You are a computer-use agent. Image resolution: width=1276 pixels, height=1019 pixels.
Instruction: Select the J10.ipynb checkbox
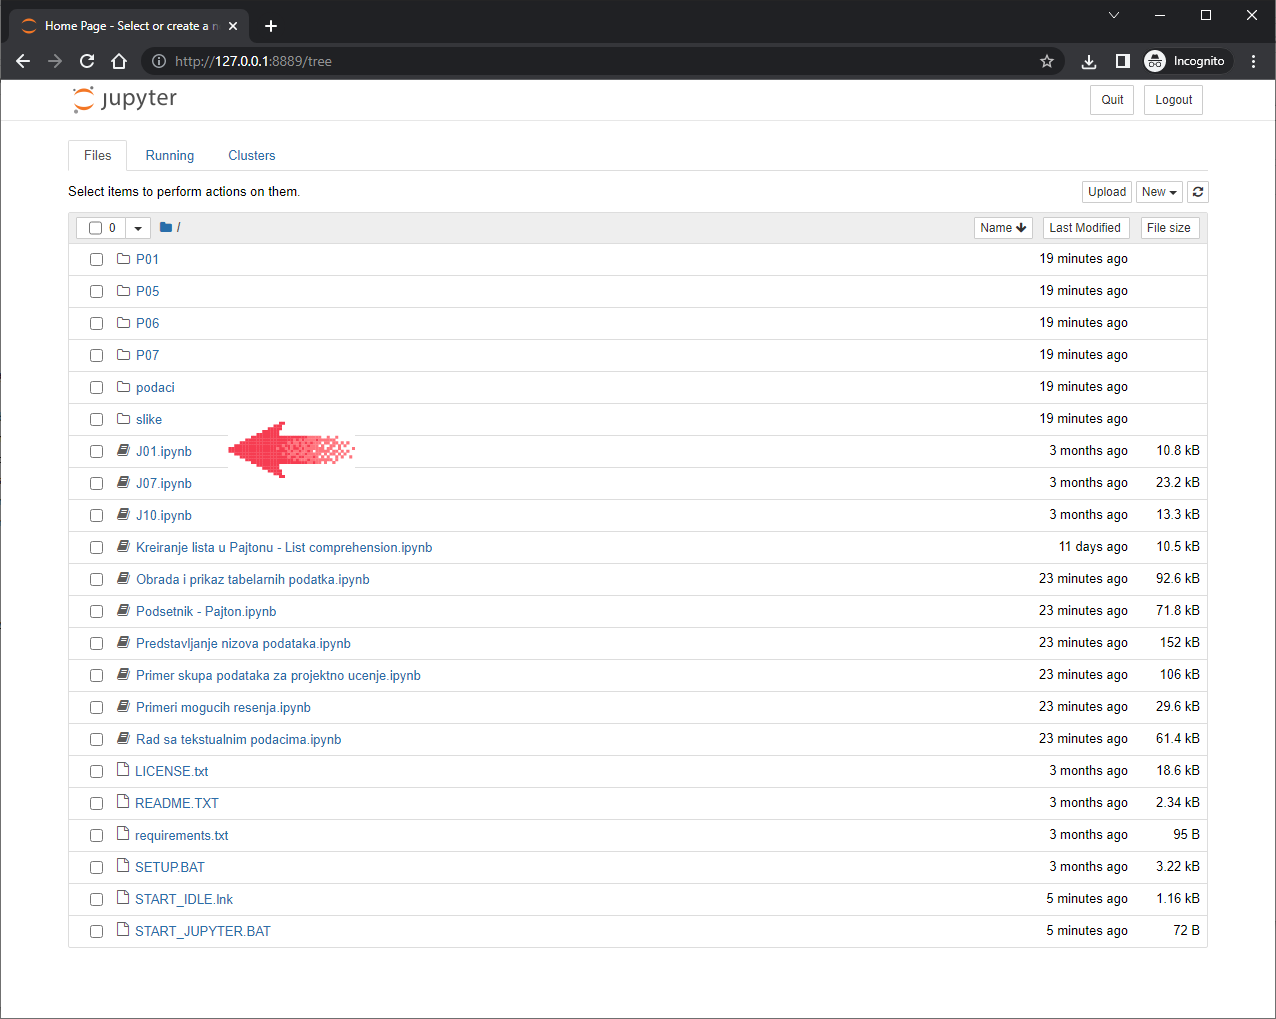pos(97,516)
